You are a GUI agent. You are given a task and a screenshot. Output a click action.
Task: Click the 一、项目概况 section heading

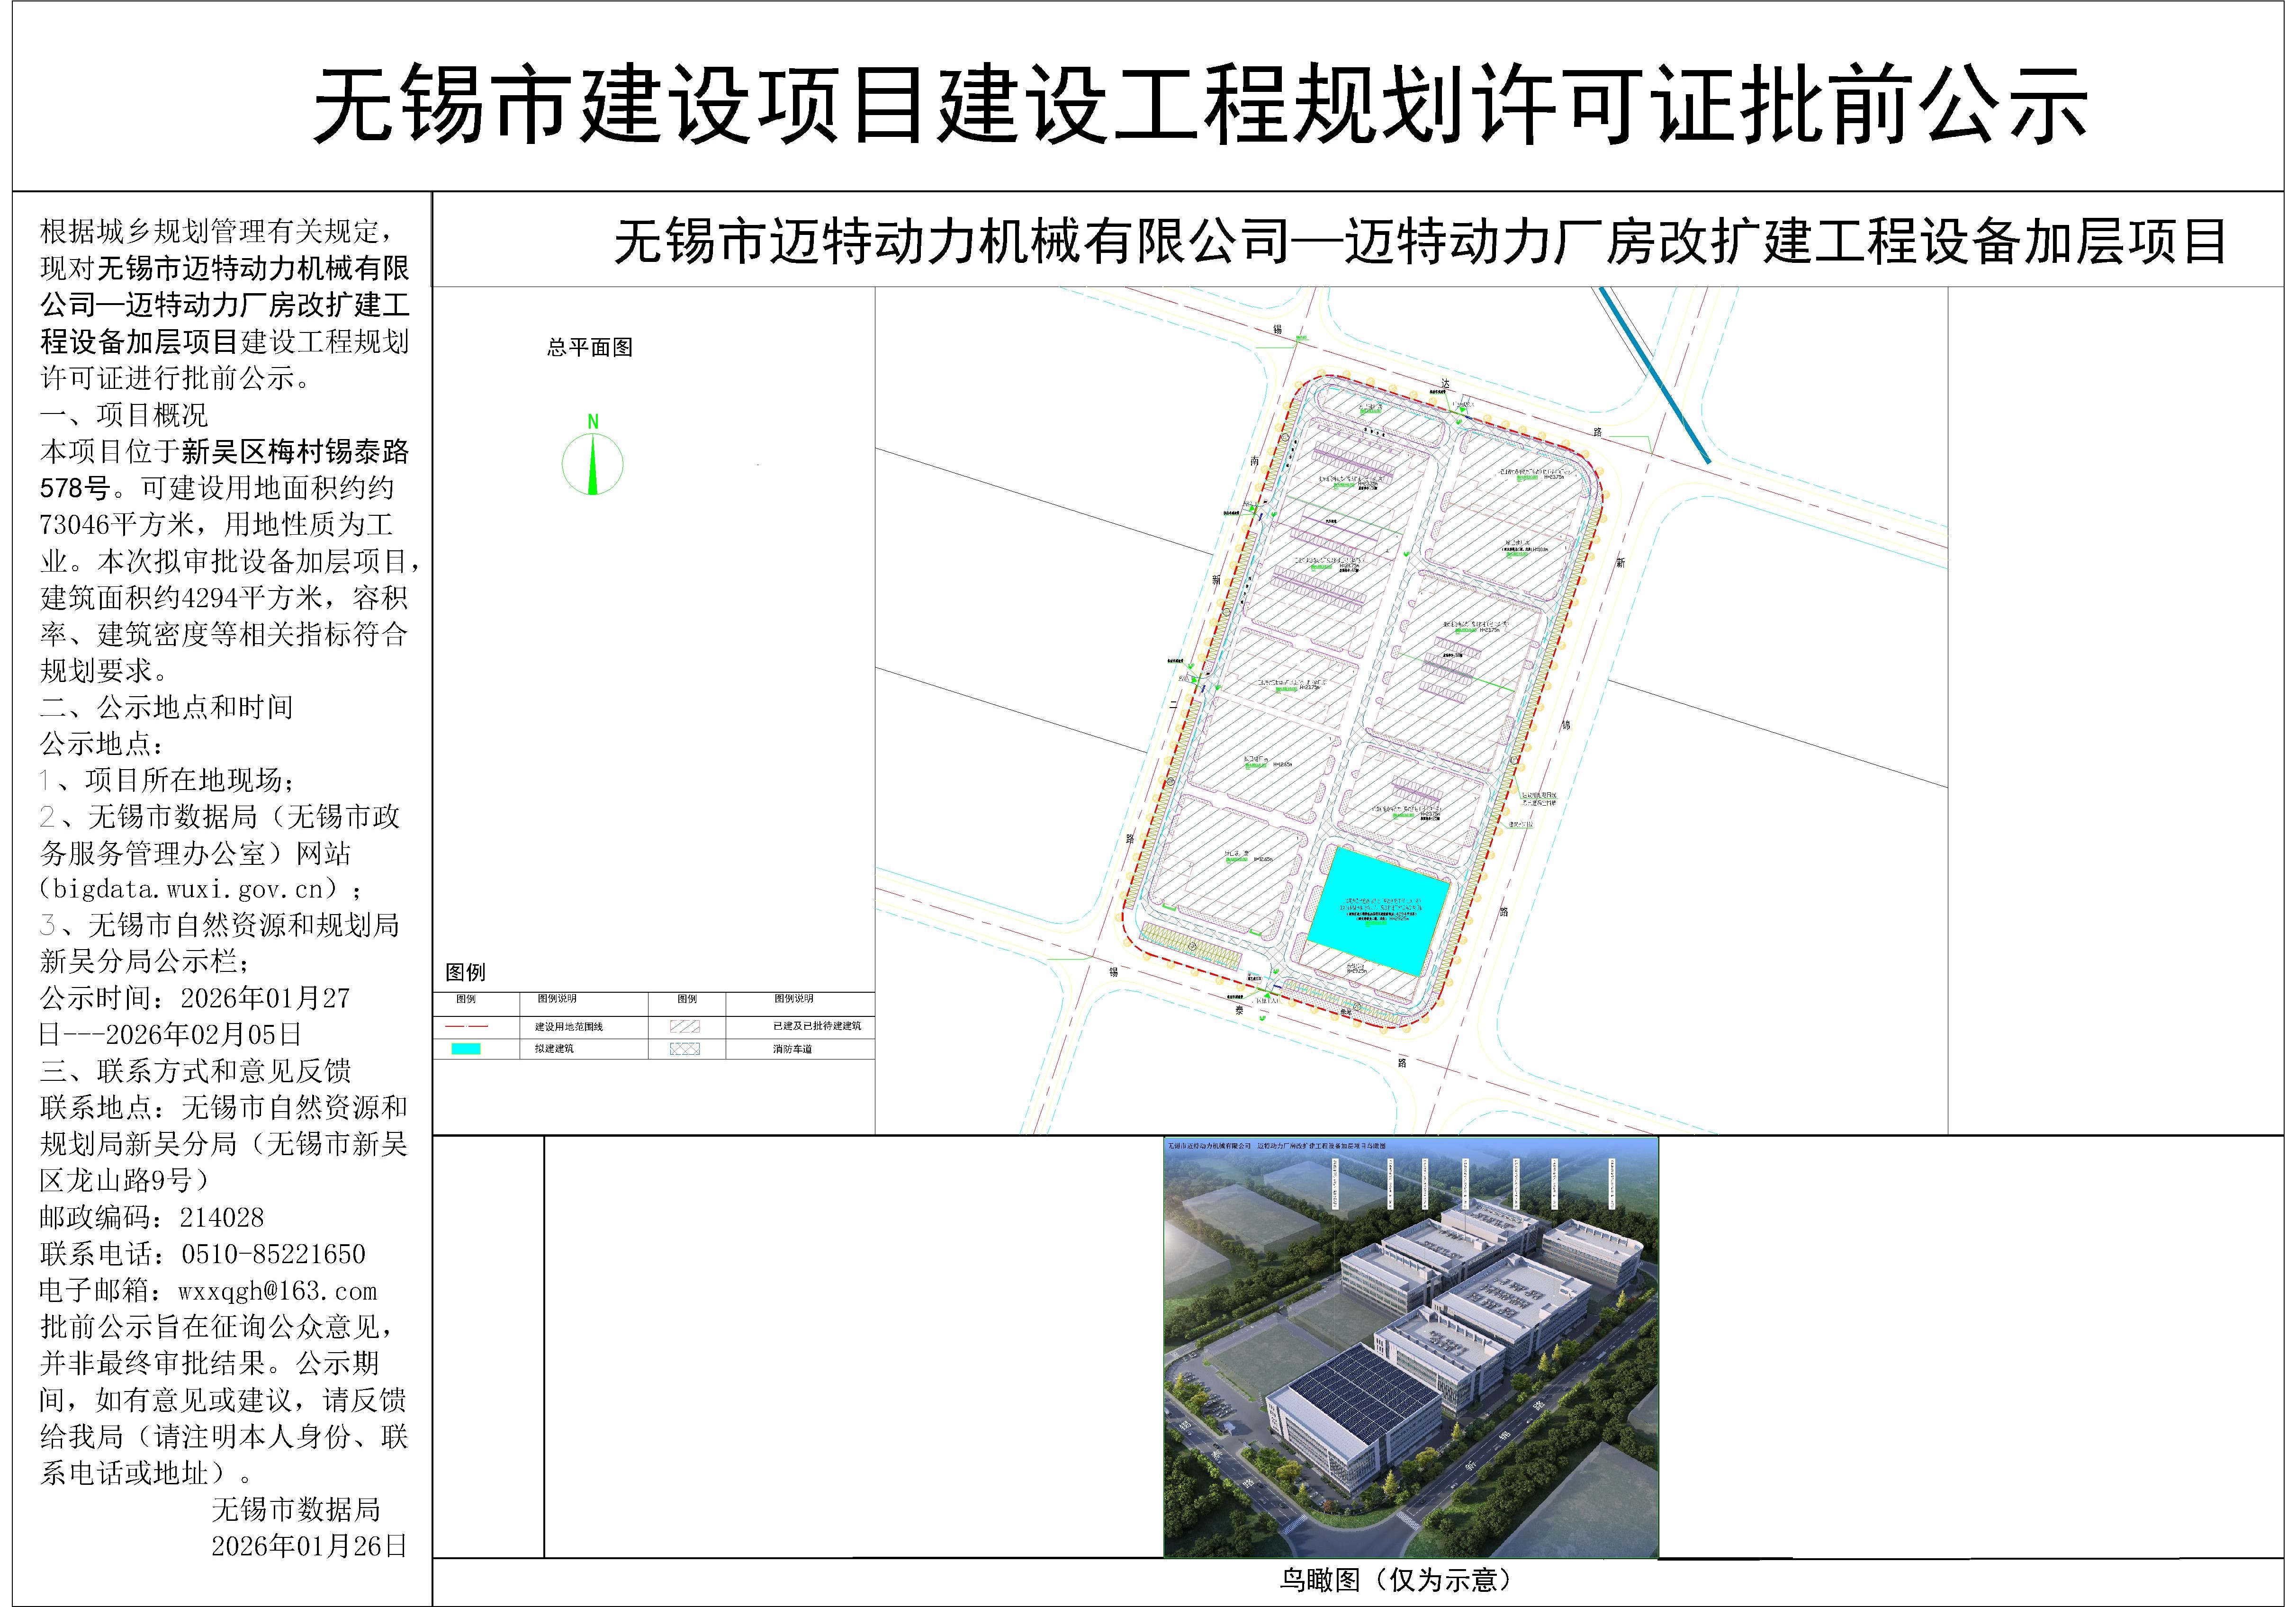point(124,415)
